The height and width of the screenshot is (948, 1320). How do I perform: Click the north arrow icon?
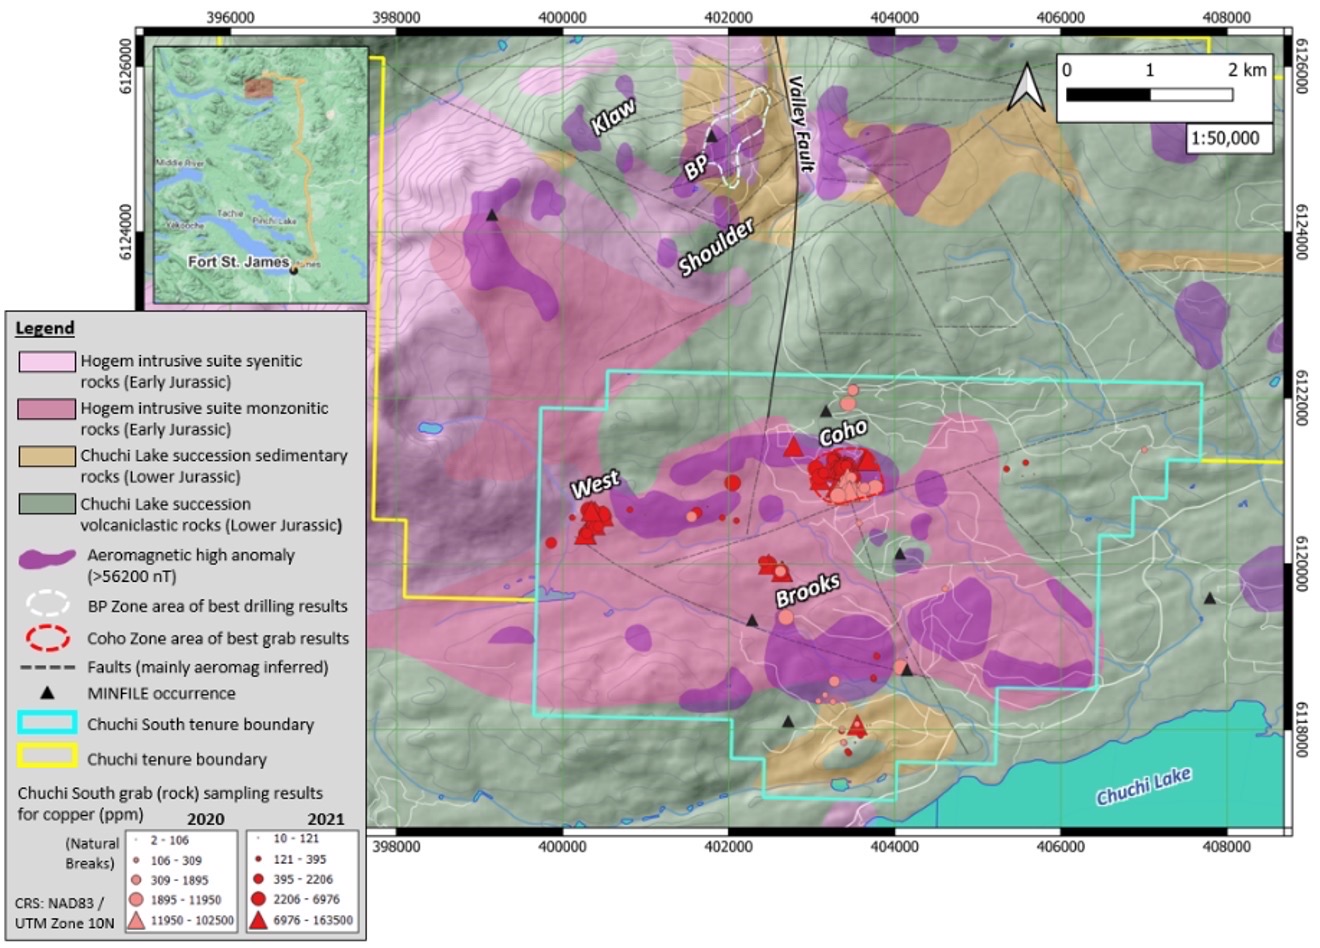(1025, 87)
